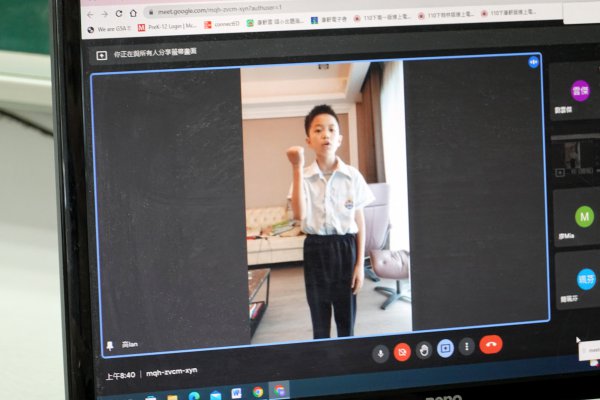Image resolution: width=600 pixels, height=400 pixels.
Task: Switch to the active Chrome profile window in taskbar
Action: (x=279, y=390)
